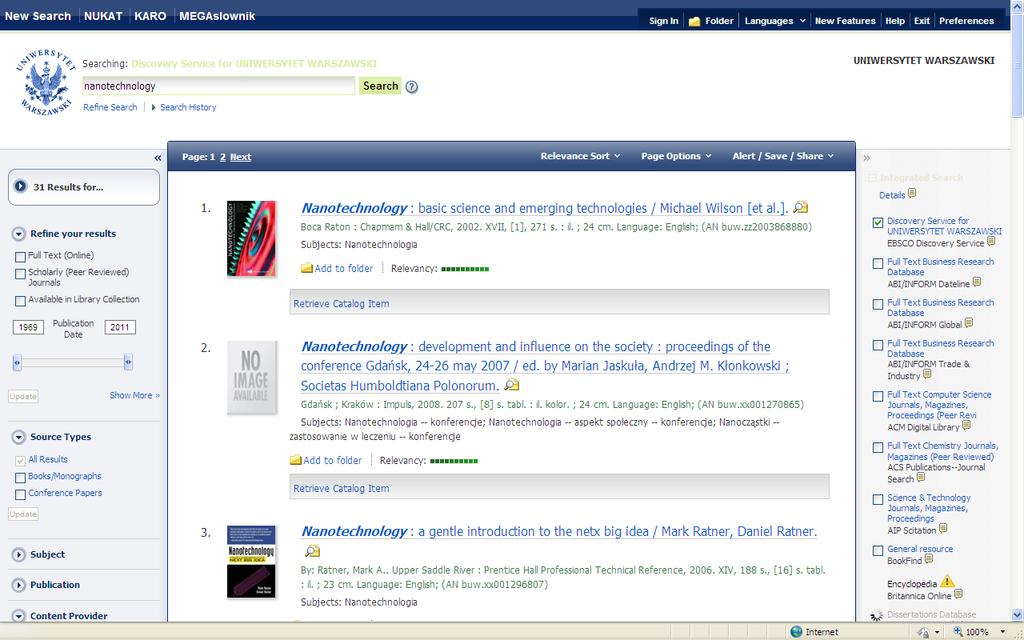Collapse right panel with double chevron icon
1024x640 pixels.
point(867,158)
